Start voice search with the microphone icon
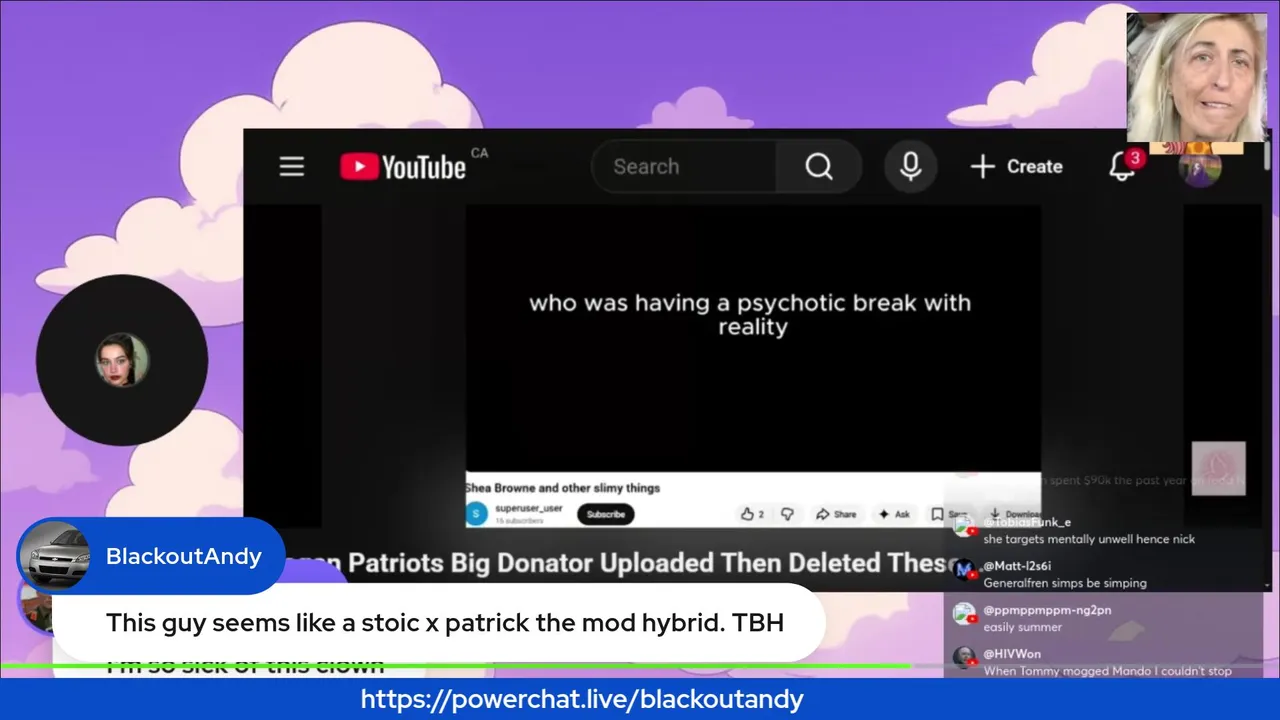 click(910, 166)
